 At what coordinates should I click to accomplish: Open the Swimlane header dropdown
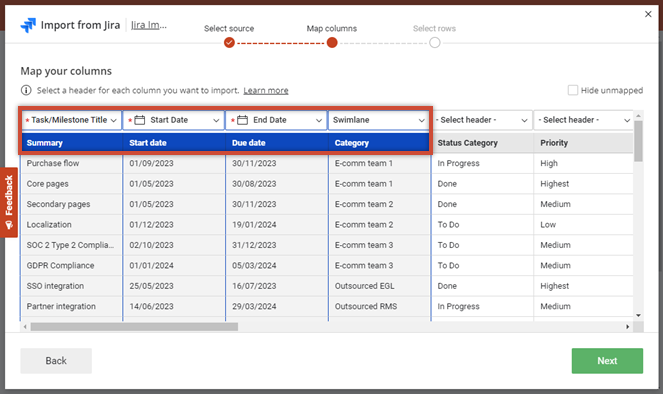[379, 120]
